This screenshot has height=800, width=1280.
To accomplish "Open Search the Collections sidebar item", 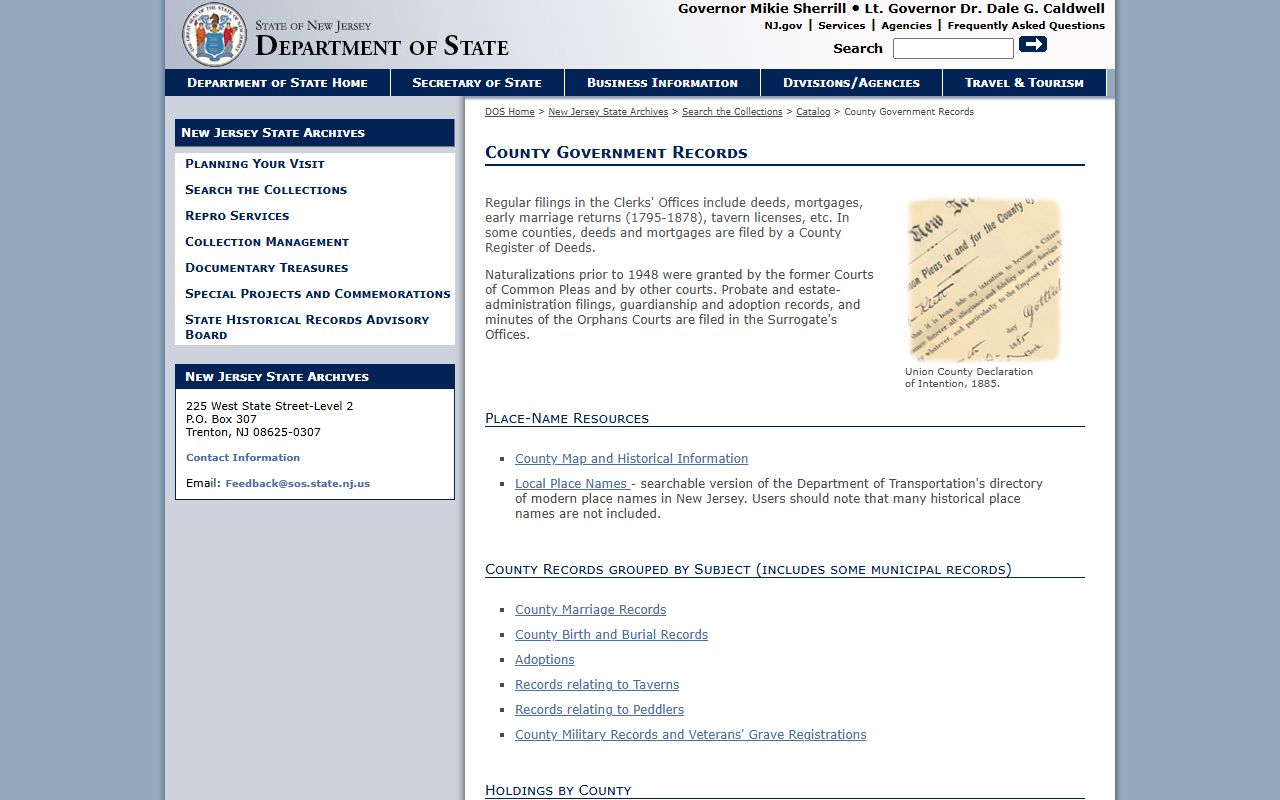I will 266,190.
